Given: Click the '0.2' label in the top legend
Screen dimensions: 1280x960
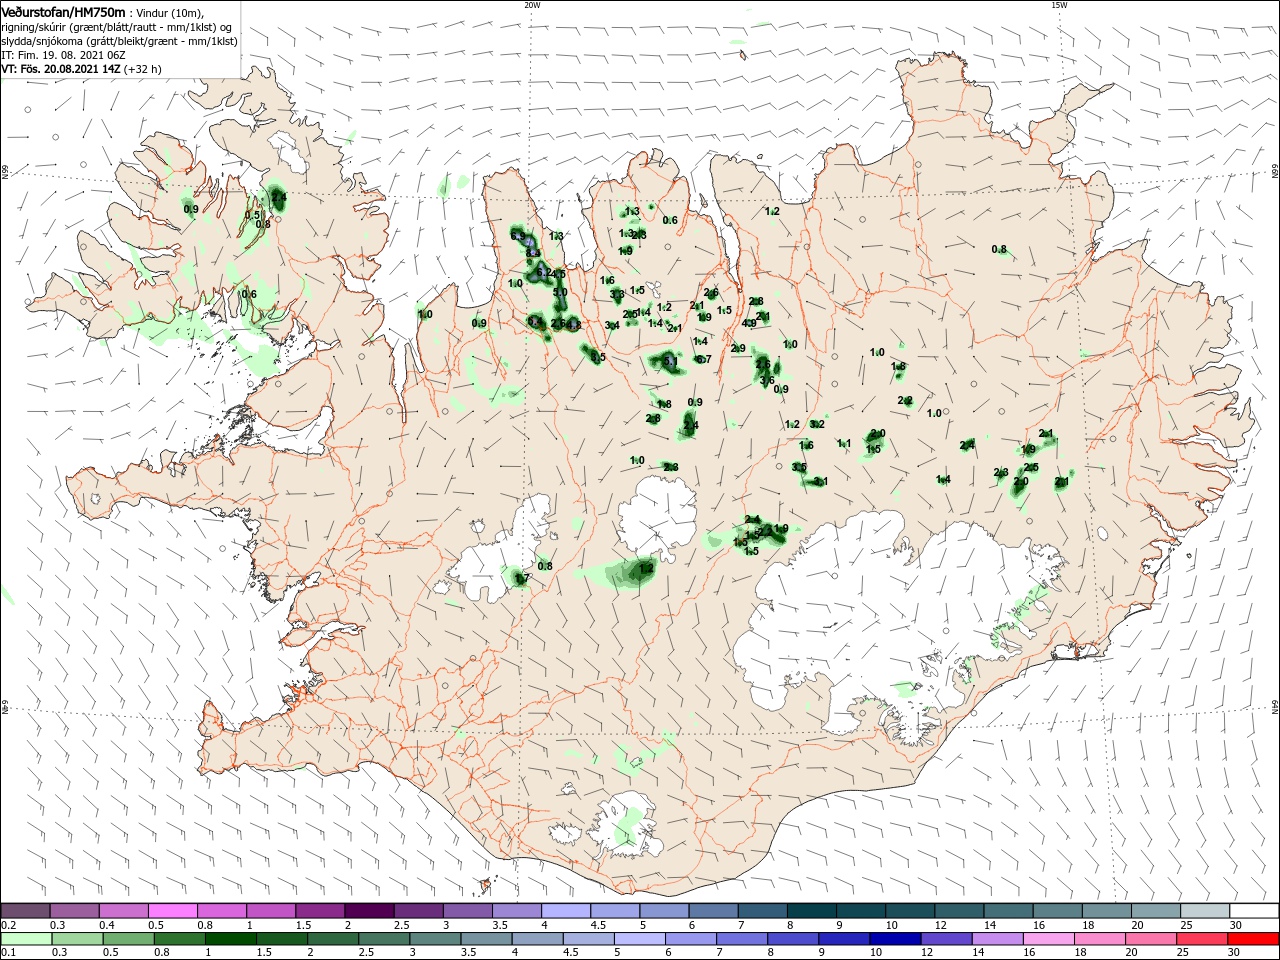Looking at the screenshot, I should [x=7, y=925].
